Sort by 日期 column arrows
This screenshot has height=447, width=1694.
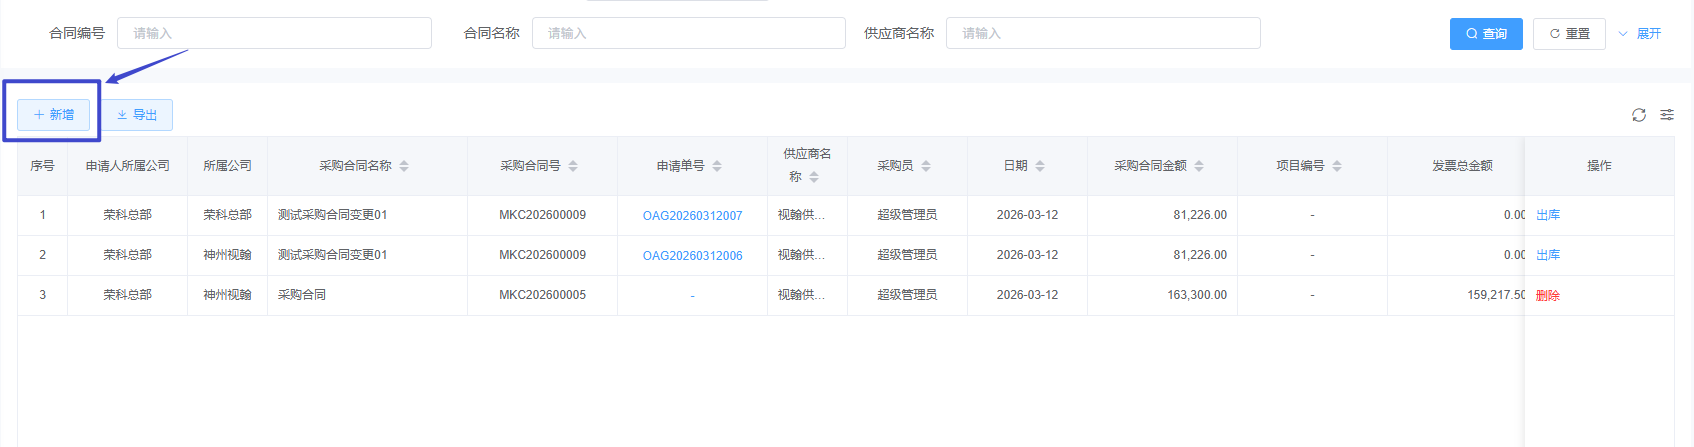click(x=1040, y=166)
